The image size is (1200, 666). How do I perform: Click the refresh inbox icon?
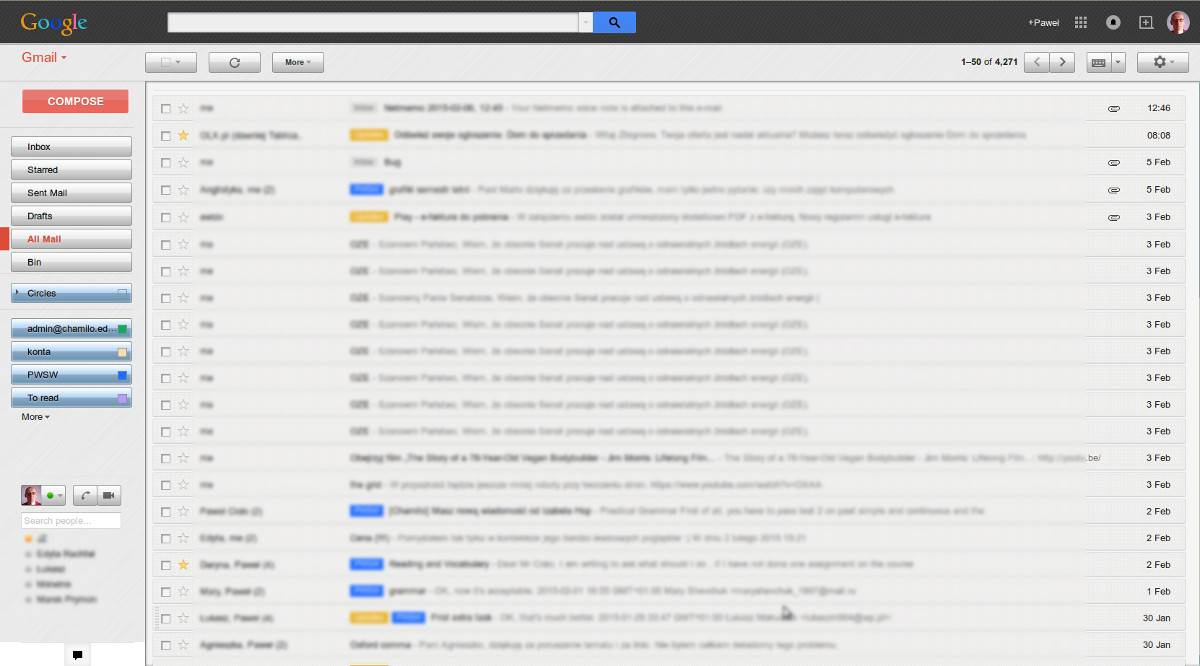coord(234,62)
